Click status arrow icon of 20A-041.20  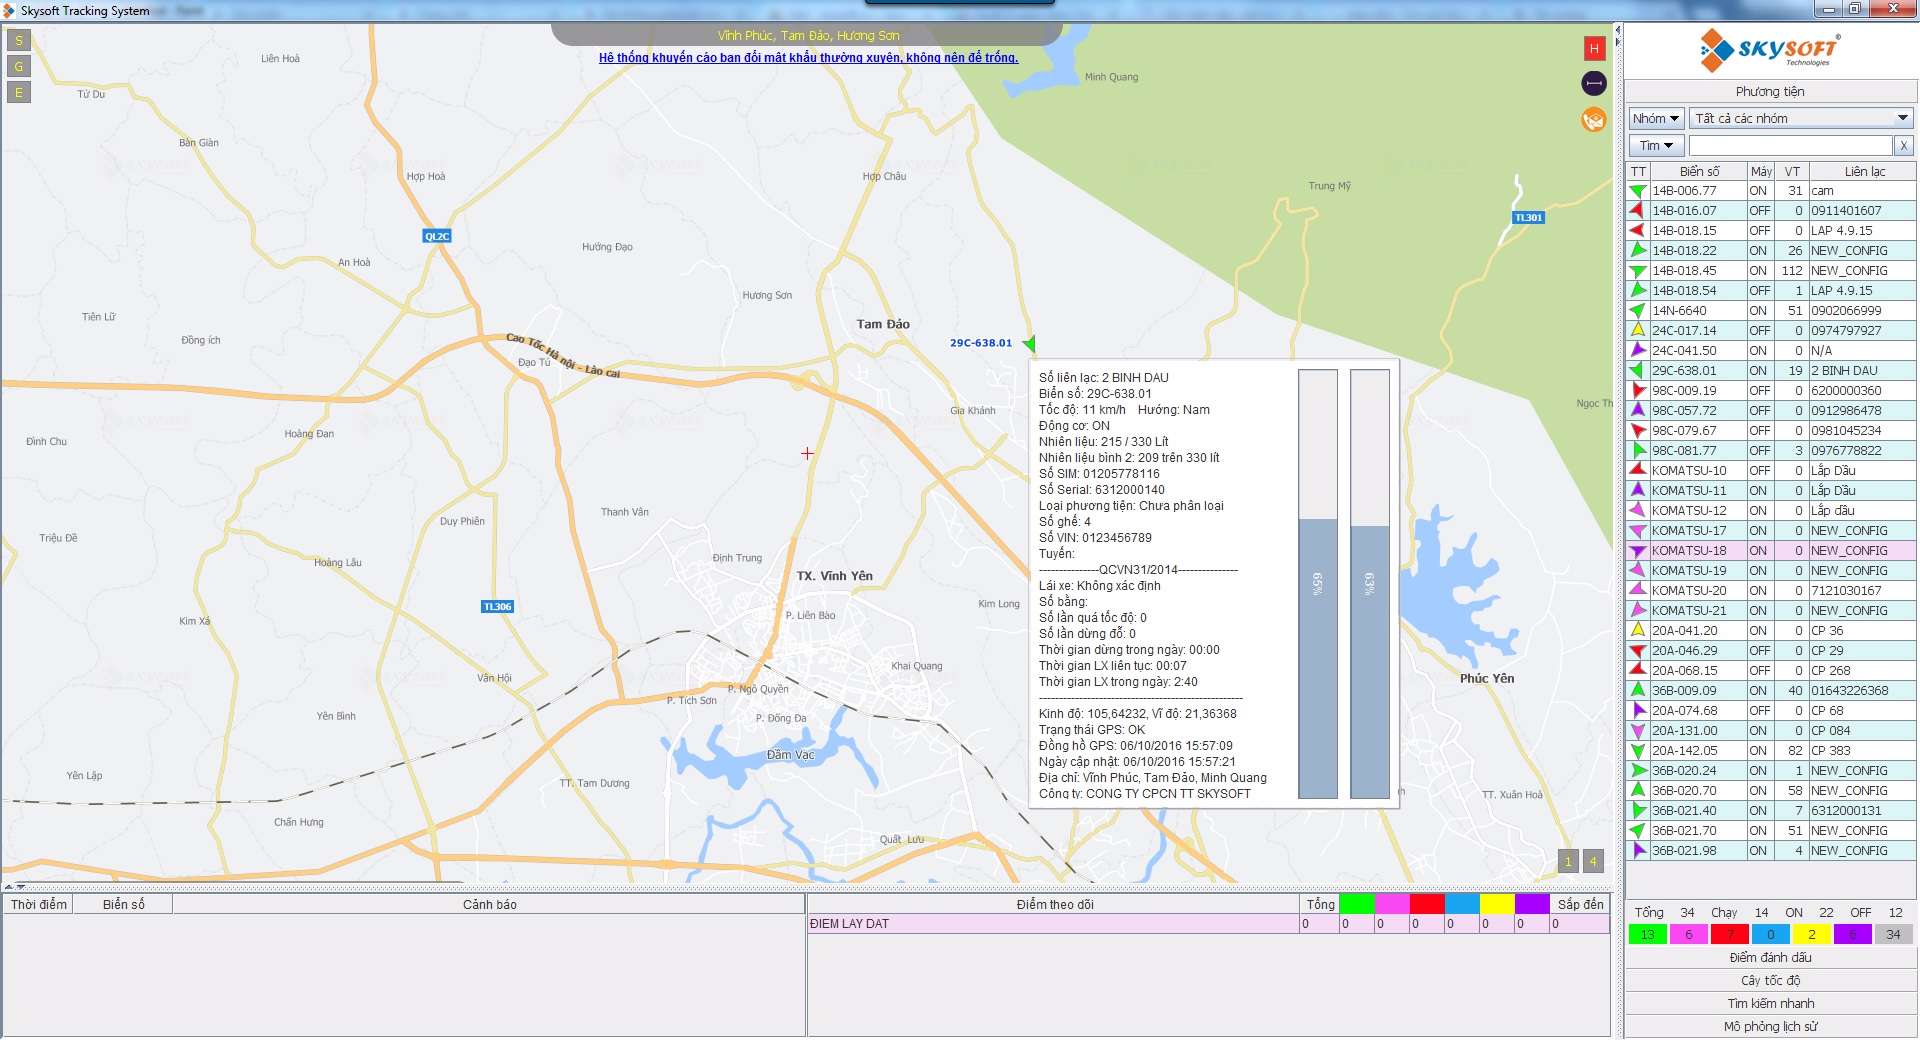tap(1638, 630)
